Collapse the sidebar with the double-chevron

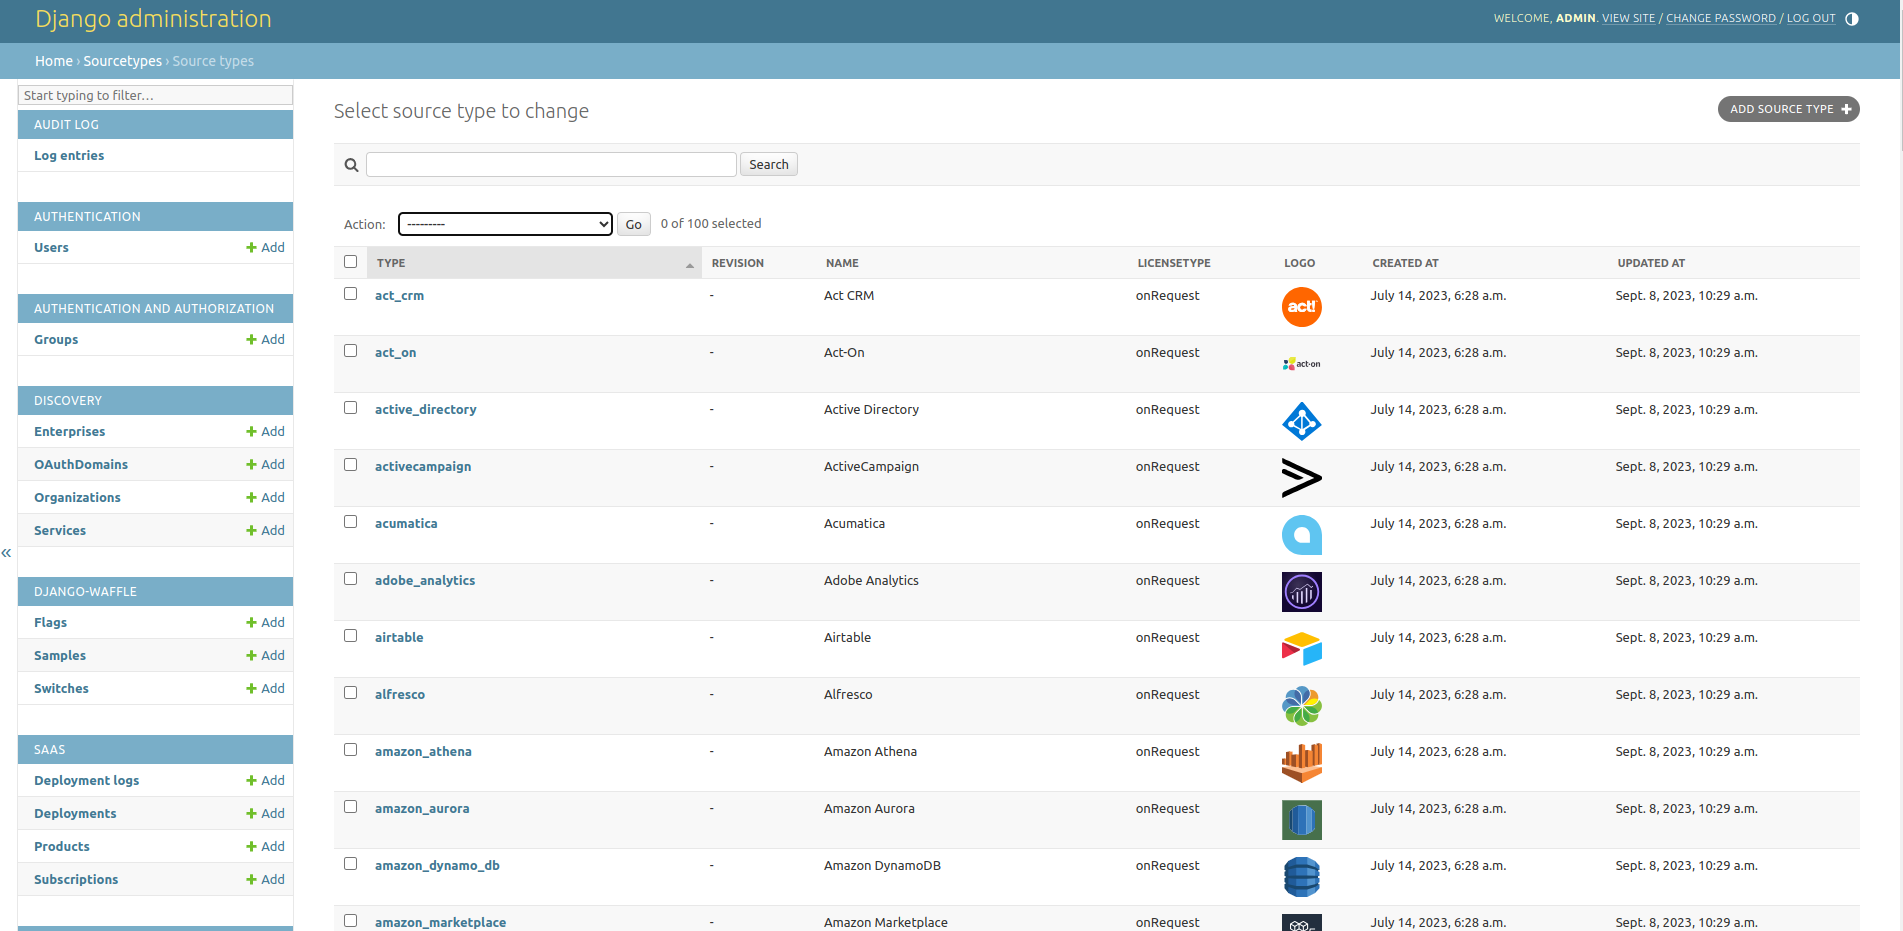pyautogui.click(x=6, y=553)
